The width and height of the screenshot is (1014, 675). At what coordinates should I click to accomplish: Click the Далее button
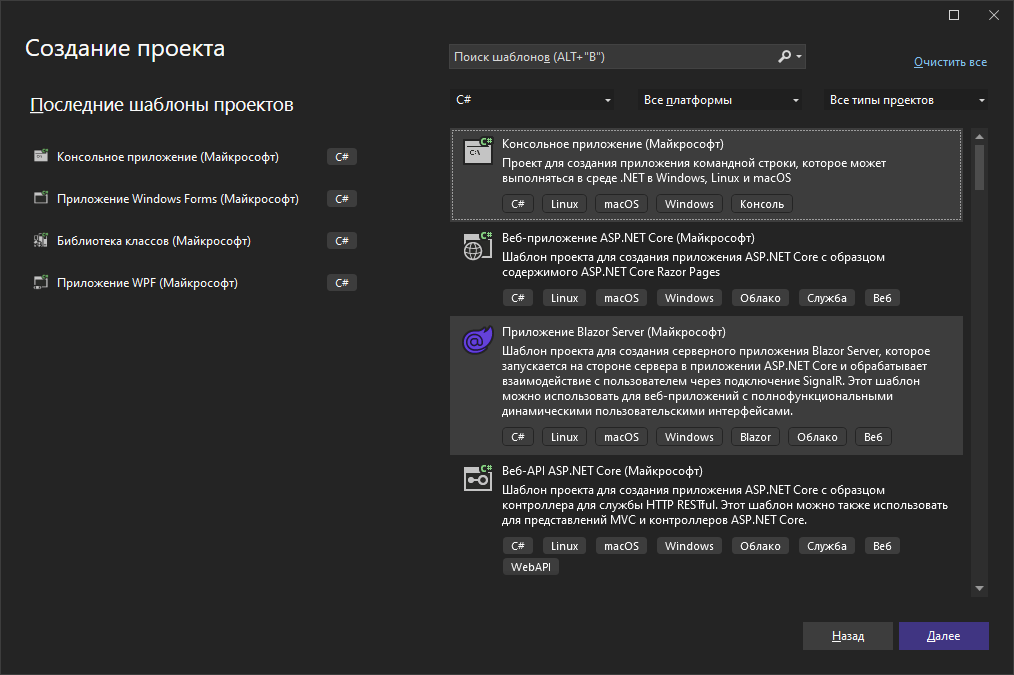(944, 636)
